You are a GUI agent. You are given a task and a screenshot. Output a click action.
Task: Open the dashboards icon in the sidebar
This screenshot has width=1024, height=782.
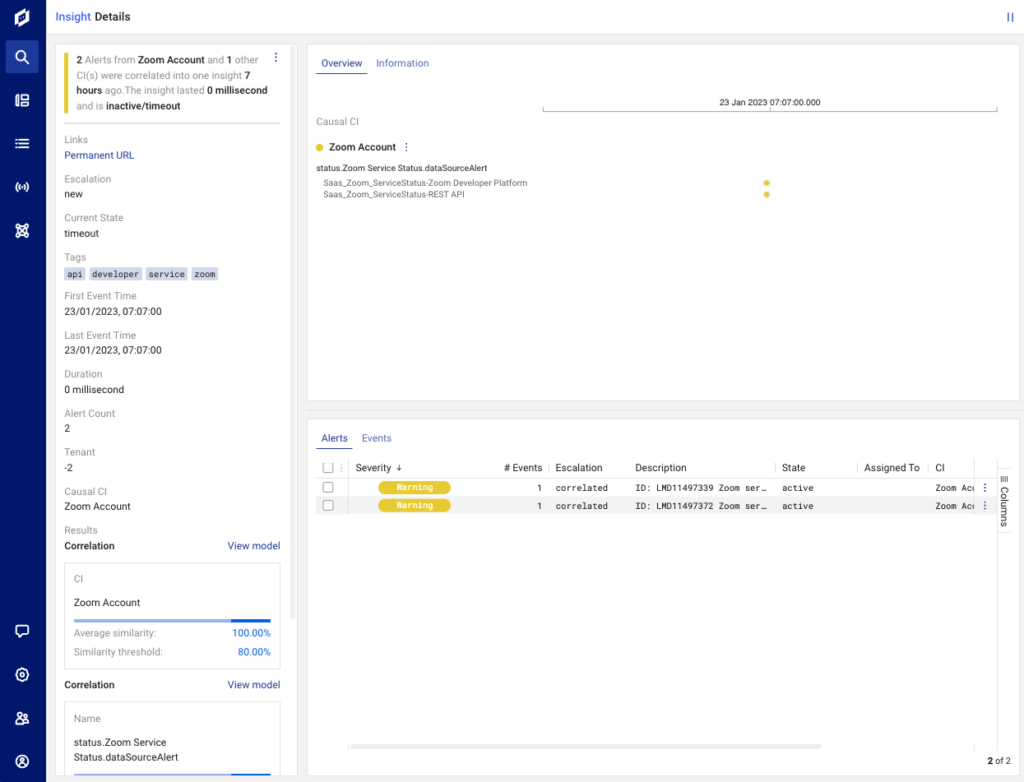(x=22, y=100)
